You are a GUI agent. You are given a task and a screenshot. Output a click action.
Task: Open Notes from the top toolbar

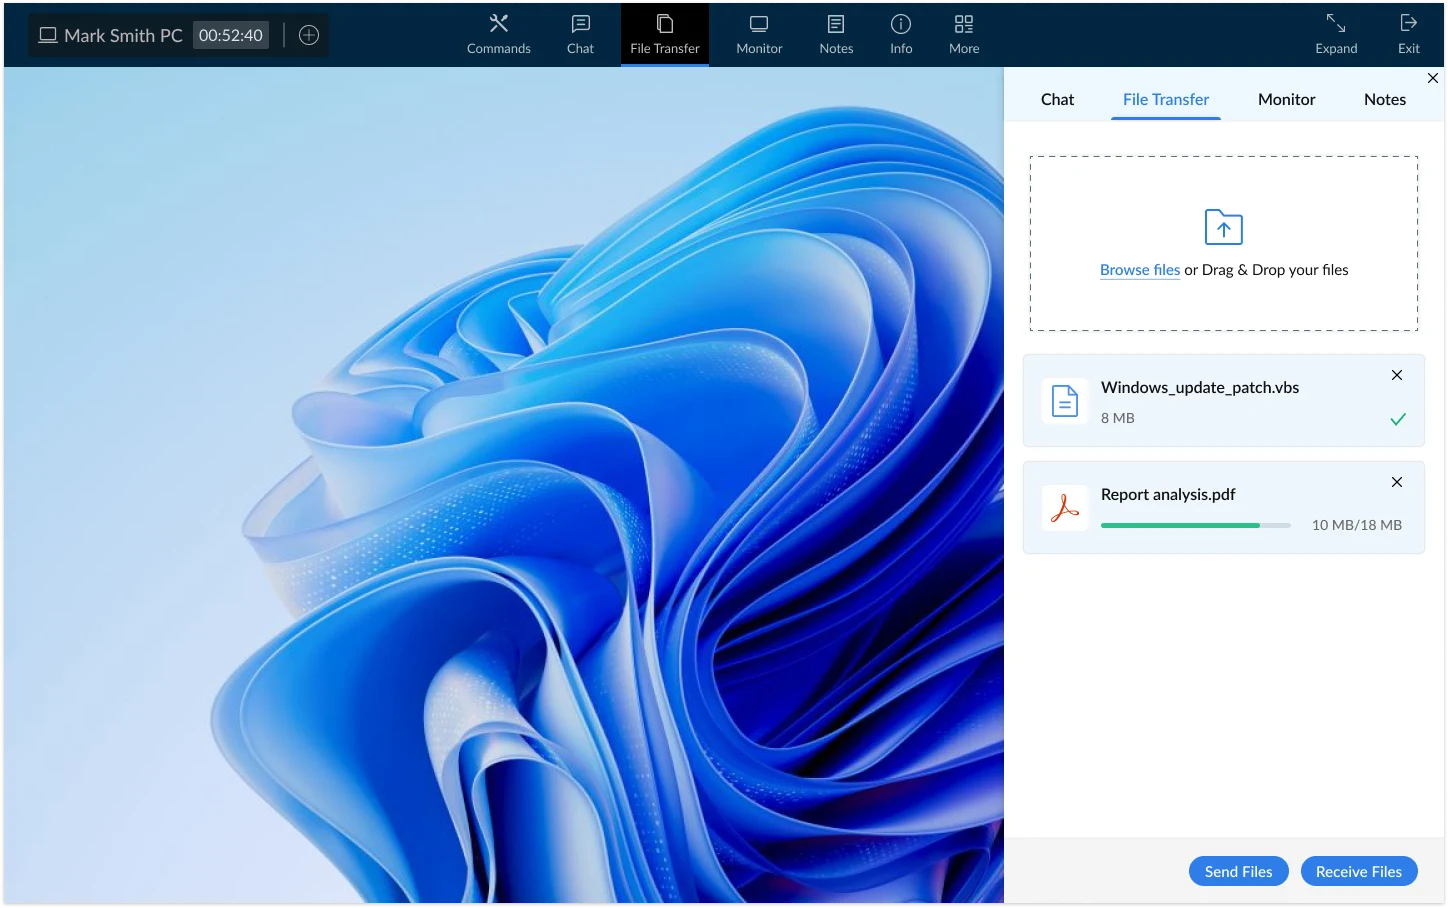click(x=836, y=34)
